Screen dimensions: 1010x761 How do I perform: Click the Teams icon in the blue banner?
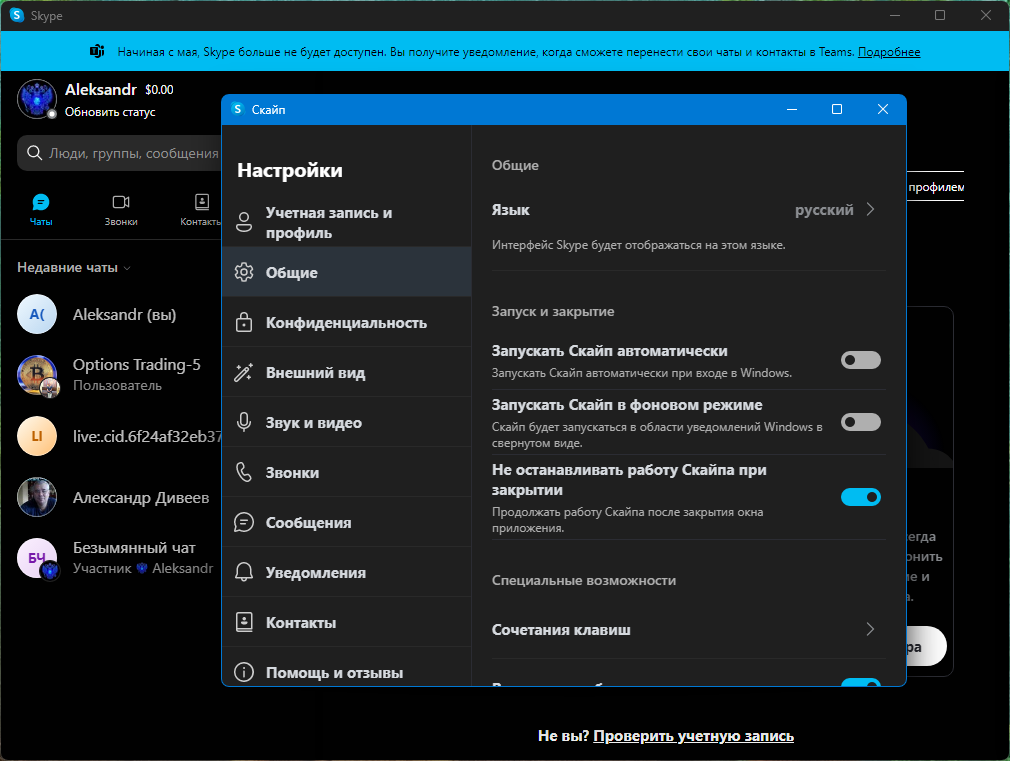tap(97, 52)
